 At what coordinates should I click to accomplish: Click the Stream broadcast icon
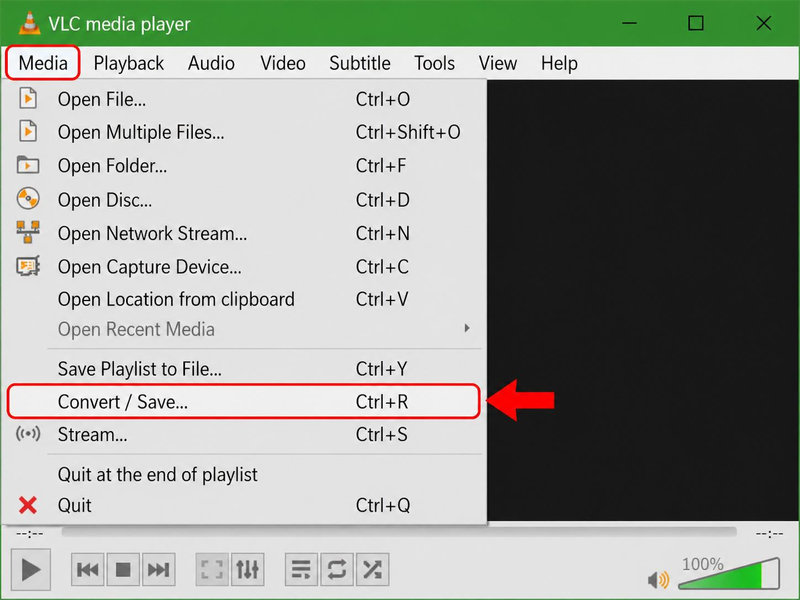(28, 434)
